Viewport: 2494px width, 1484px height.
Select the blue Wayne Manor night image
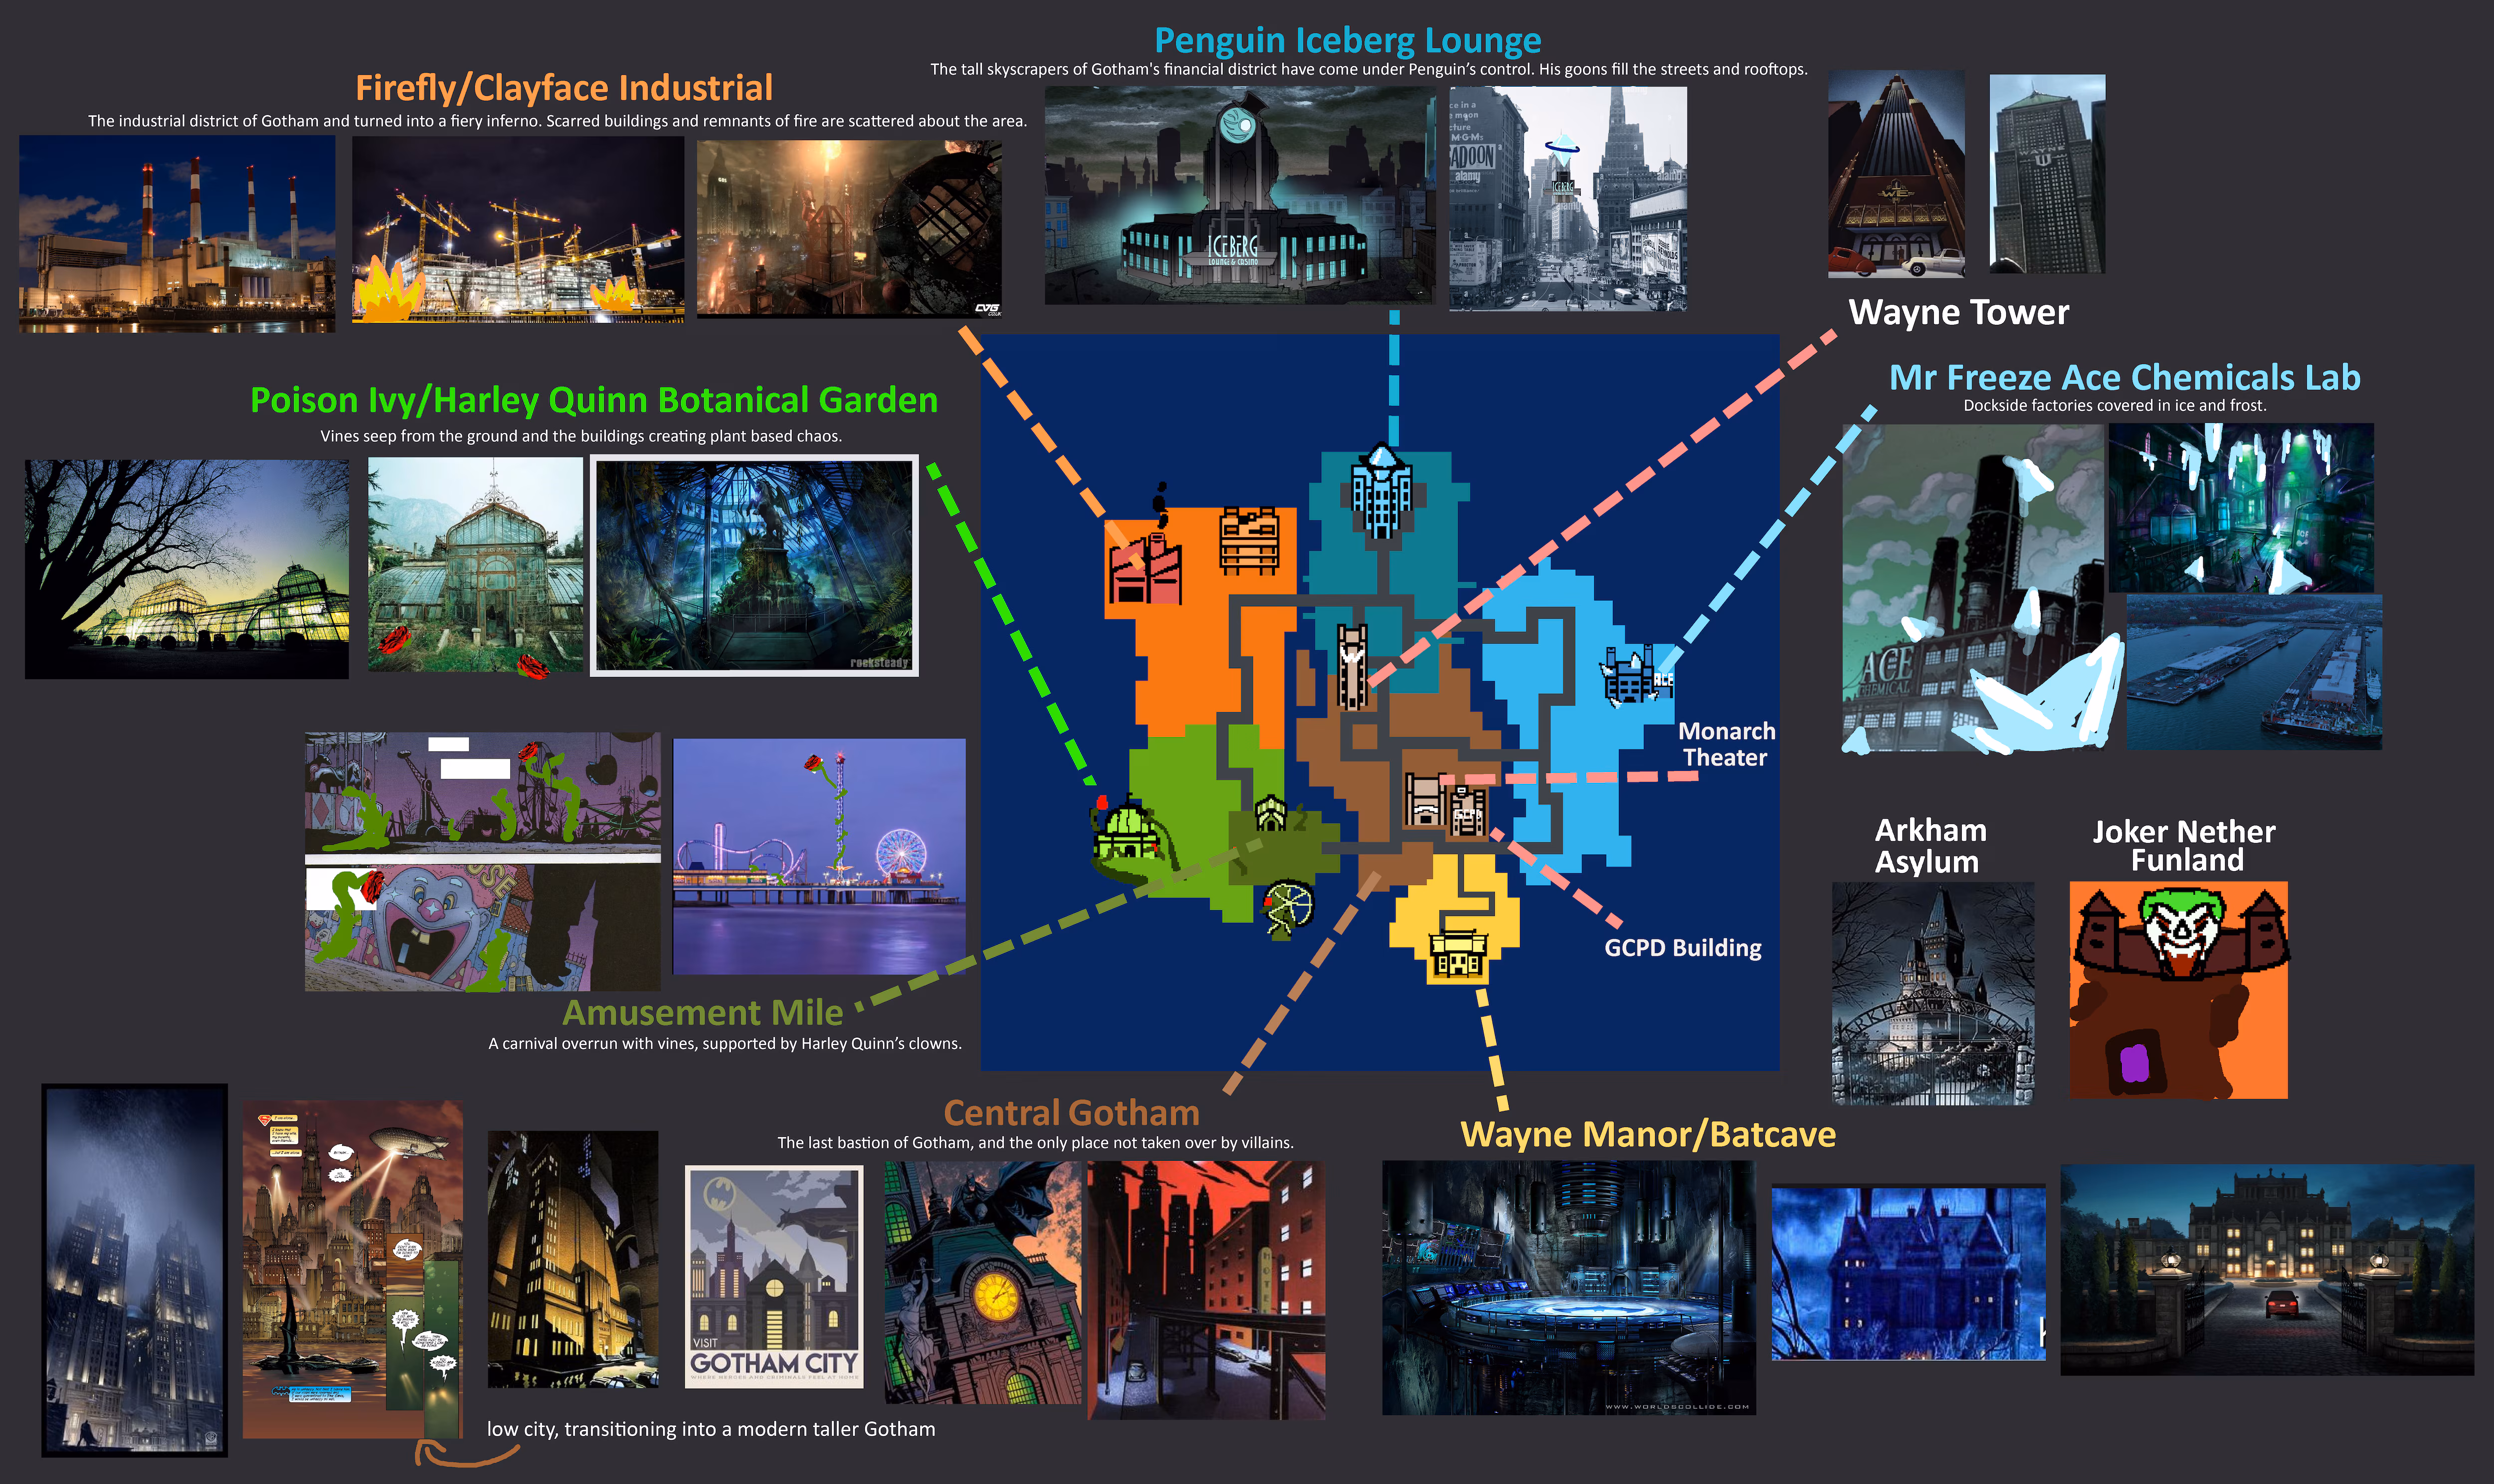(x=1908, y=1273)
